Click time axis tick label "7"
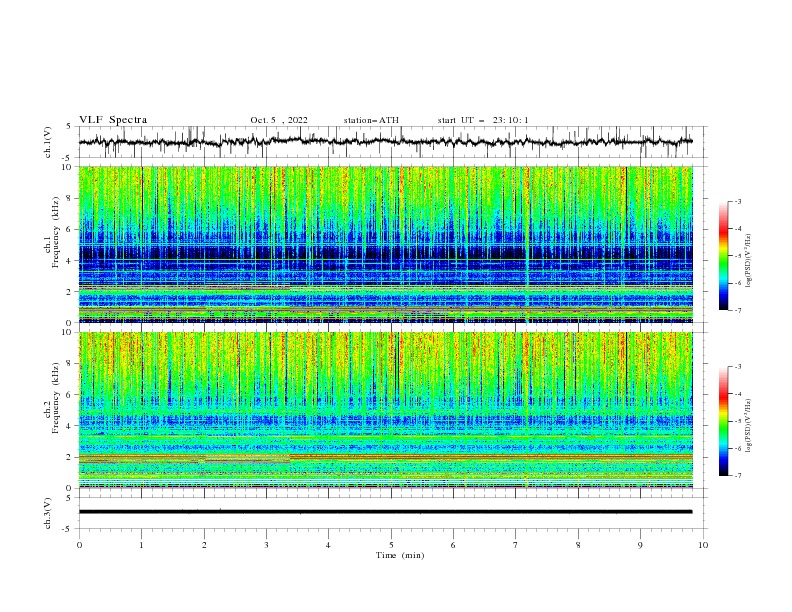This screenshot has width=792, height=612. pyautogui.click(x=516, y=545)
